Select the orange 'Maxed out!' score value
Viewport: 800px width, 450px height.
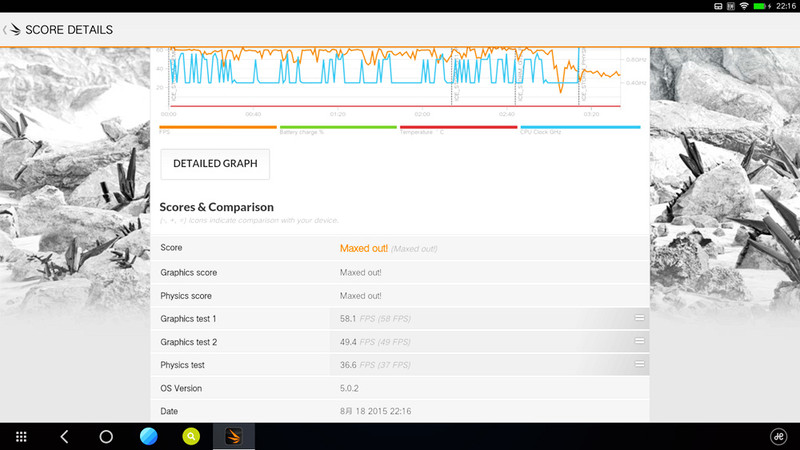[364, 248]
